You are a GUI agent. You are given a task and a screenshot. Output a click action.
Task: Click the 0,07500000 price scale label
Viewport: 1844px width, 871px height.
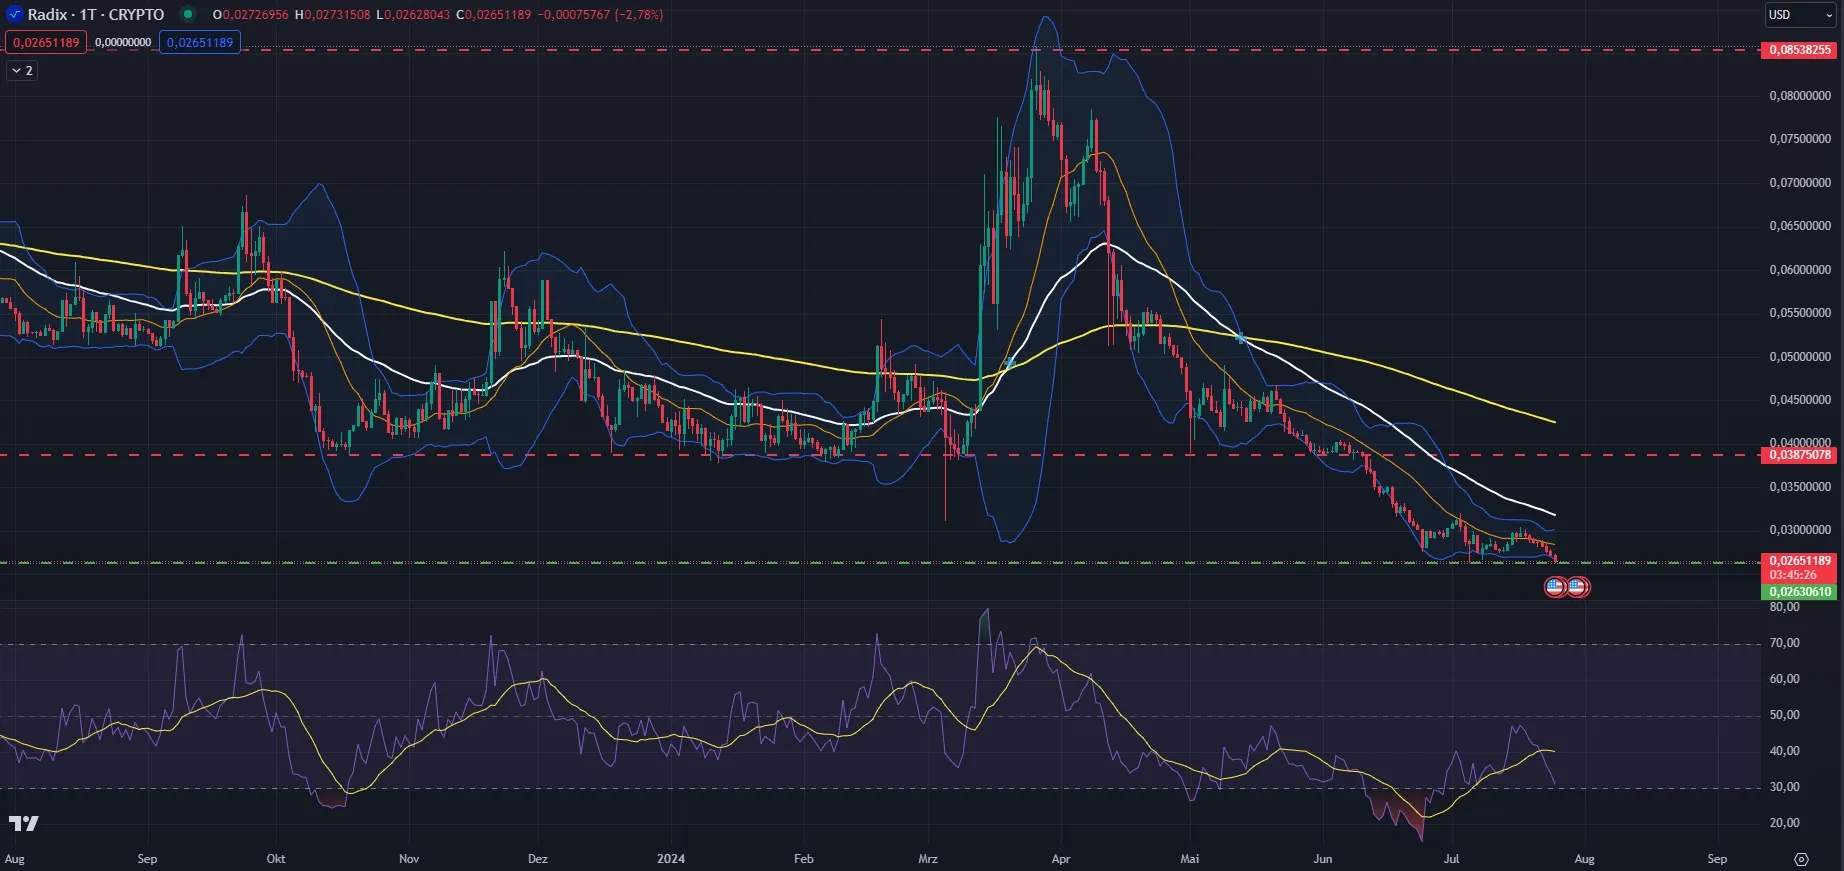1800,139
